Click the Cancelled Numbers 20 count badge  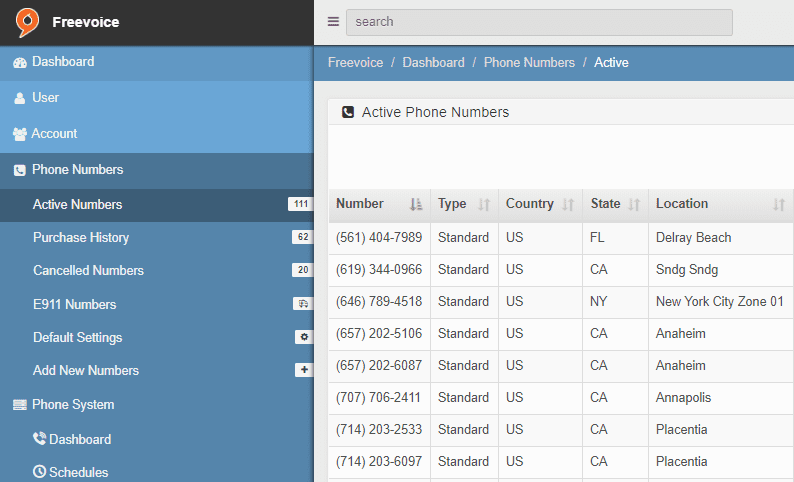(x=303, y=269)
